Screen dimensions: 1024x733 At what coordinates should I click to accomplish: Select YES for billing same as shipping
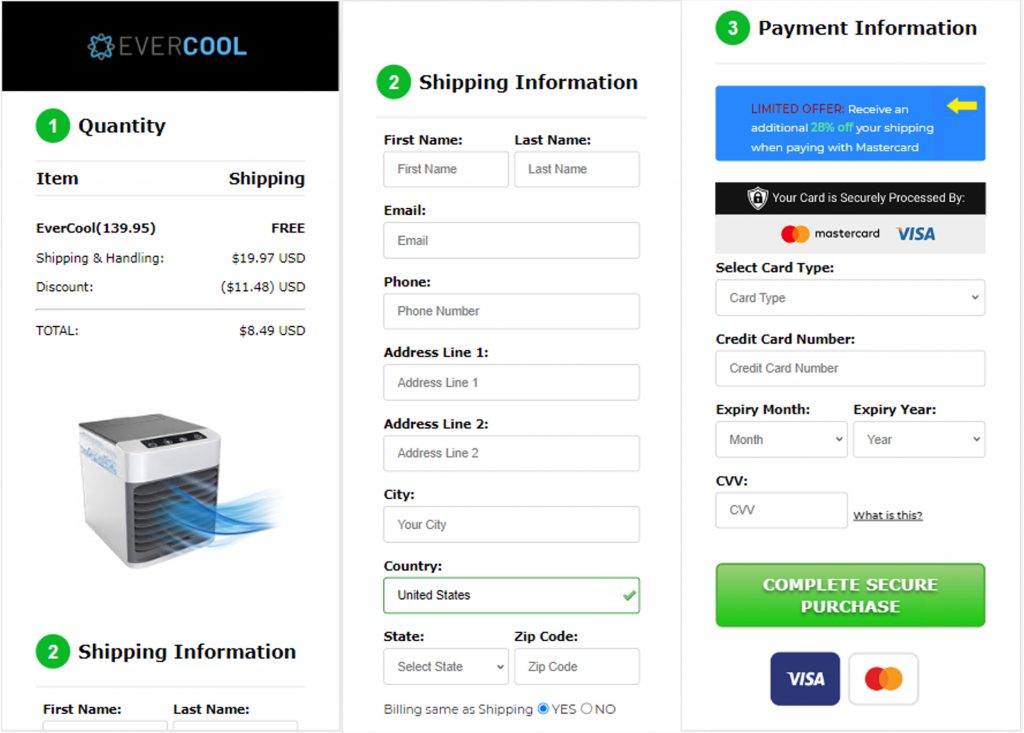click(543, 709)
